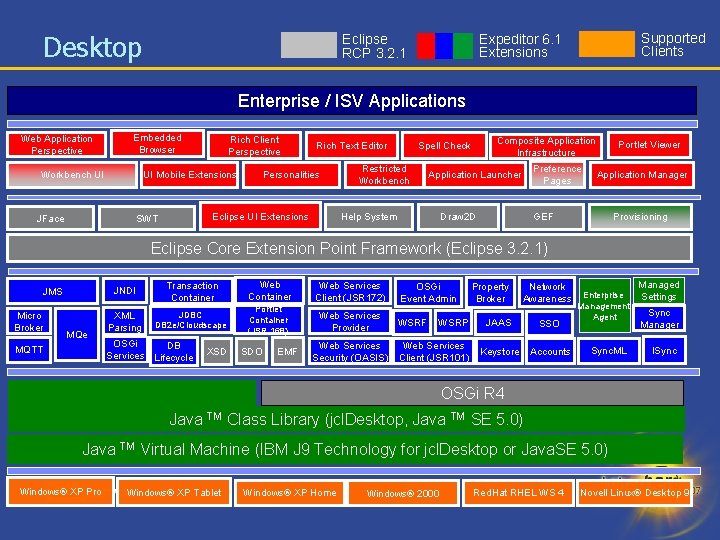Screen dimensions: 720x540
Task: Click the WSRF box
Action: tap(411, 322)
